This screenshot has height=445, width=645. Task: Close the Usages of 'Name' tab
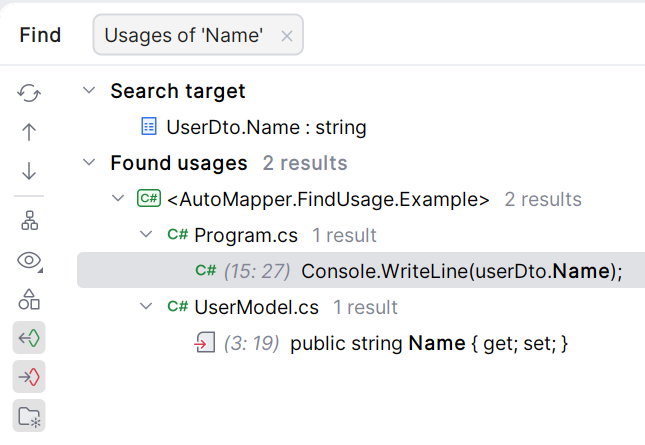[x=287, y=36]
